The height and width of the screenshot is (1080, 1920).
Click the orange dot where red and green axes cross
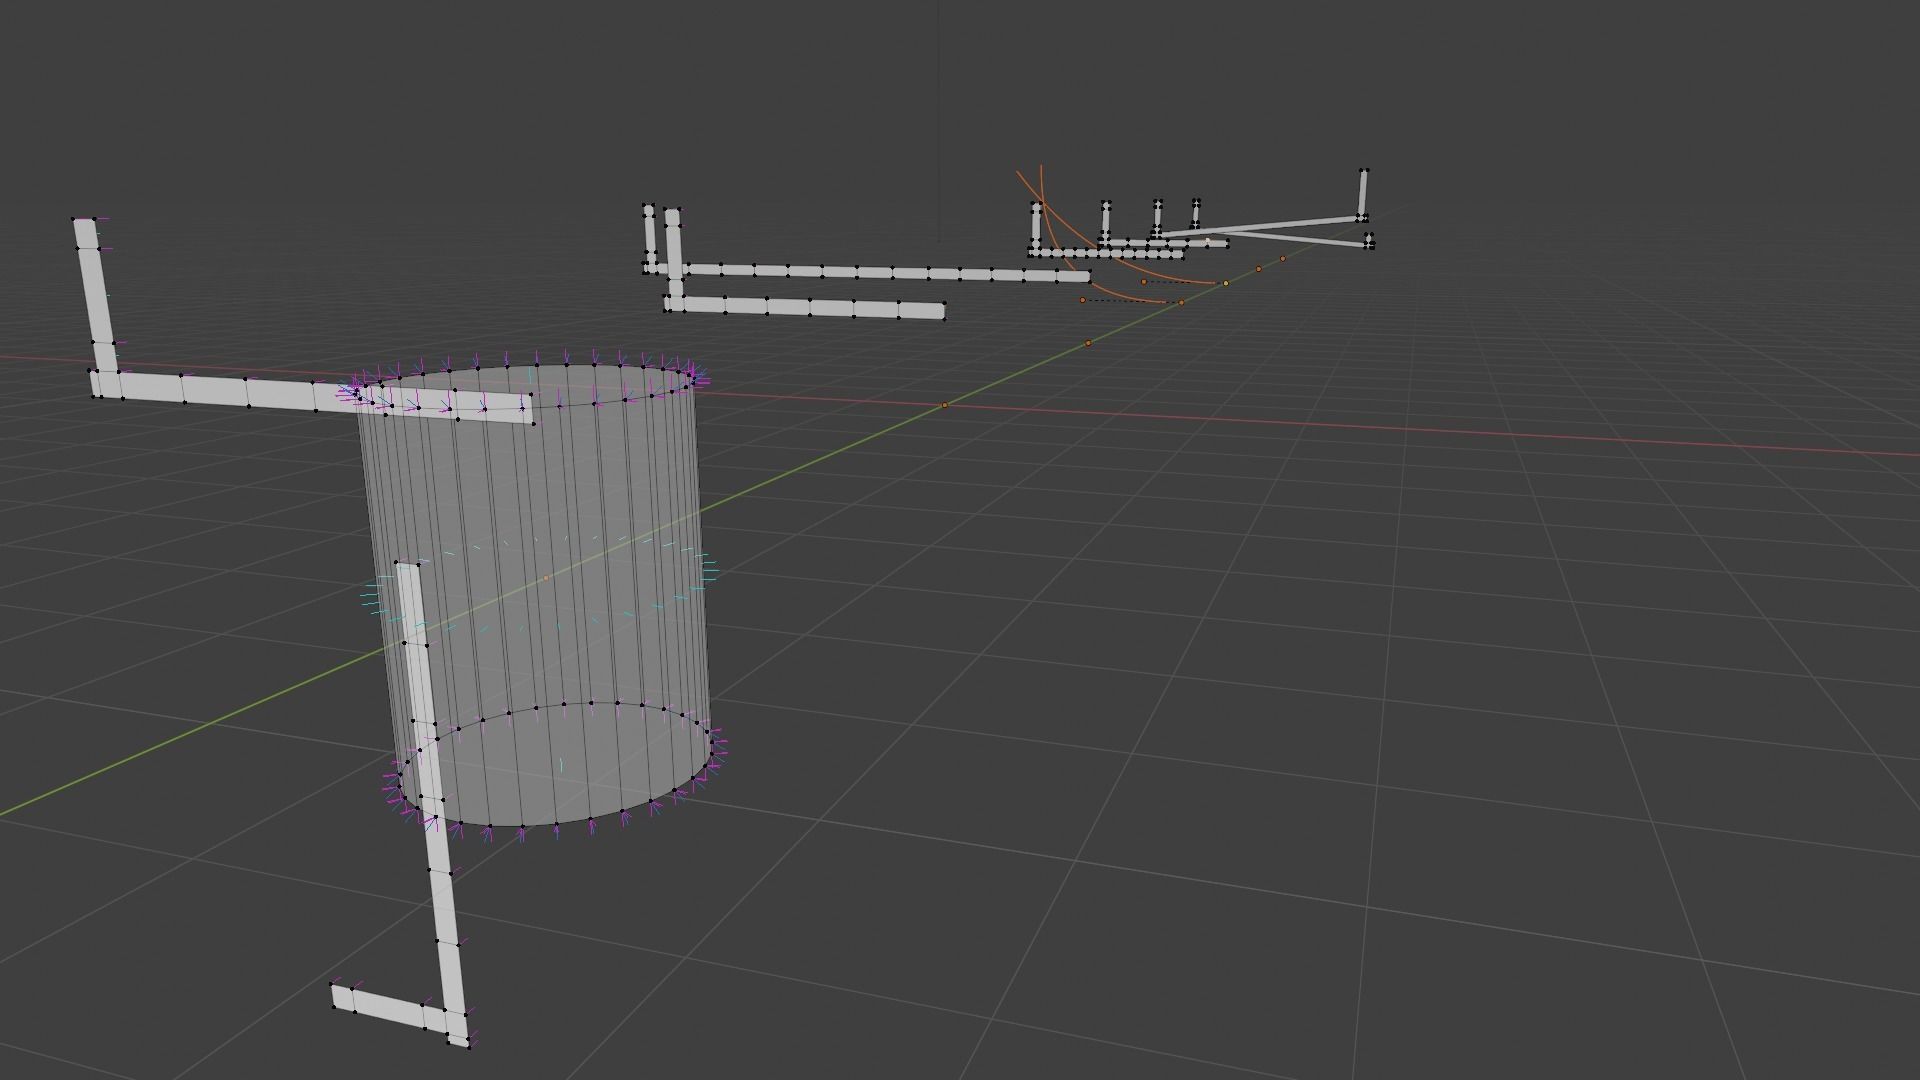945,405
